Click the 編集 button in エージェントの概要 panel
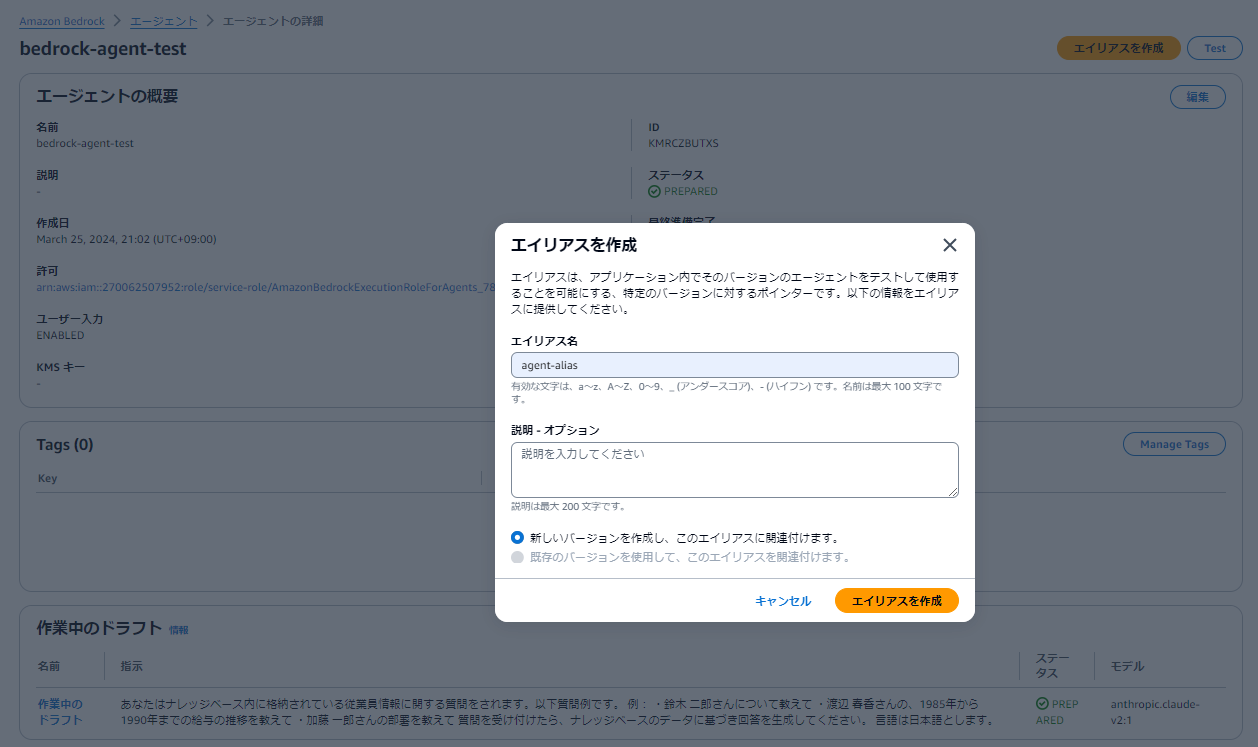This screenshot has height=747, width=1258. tap(1197, 96)
